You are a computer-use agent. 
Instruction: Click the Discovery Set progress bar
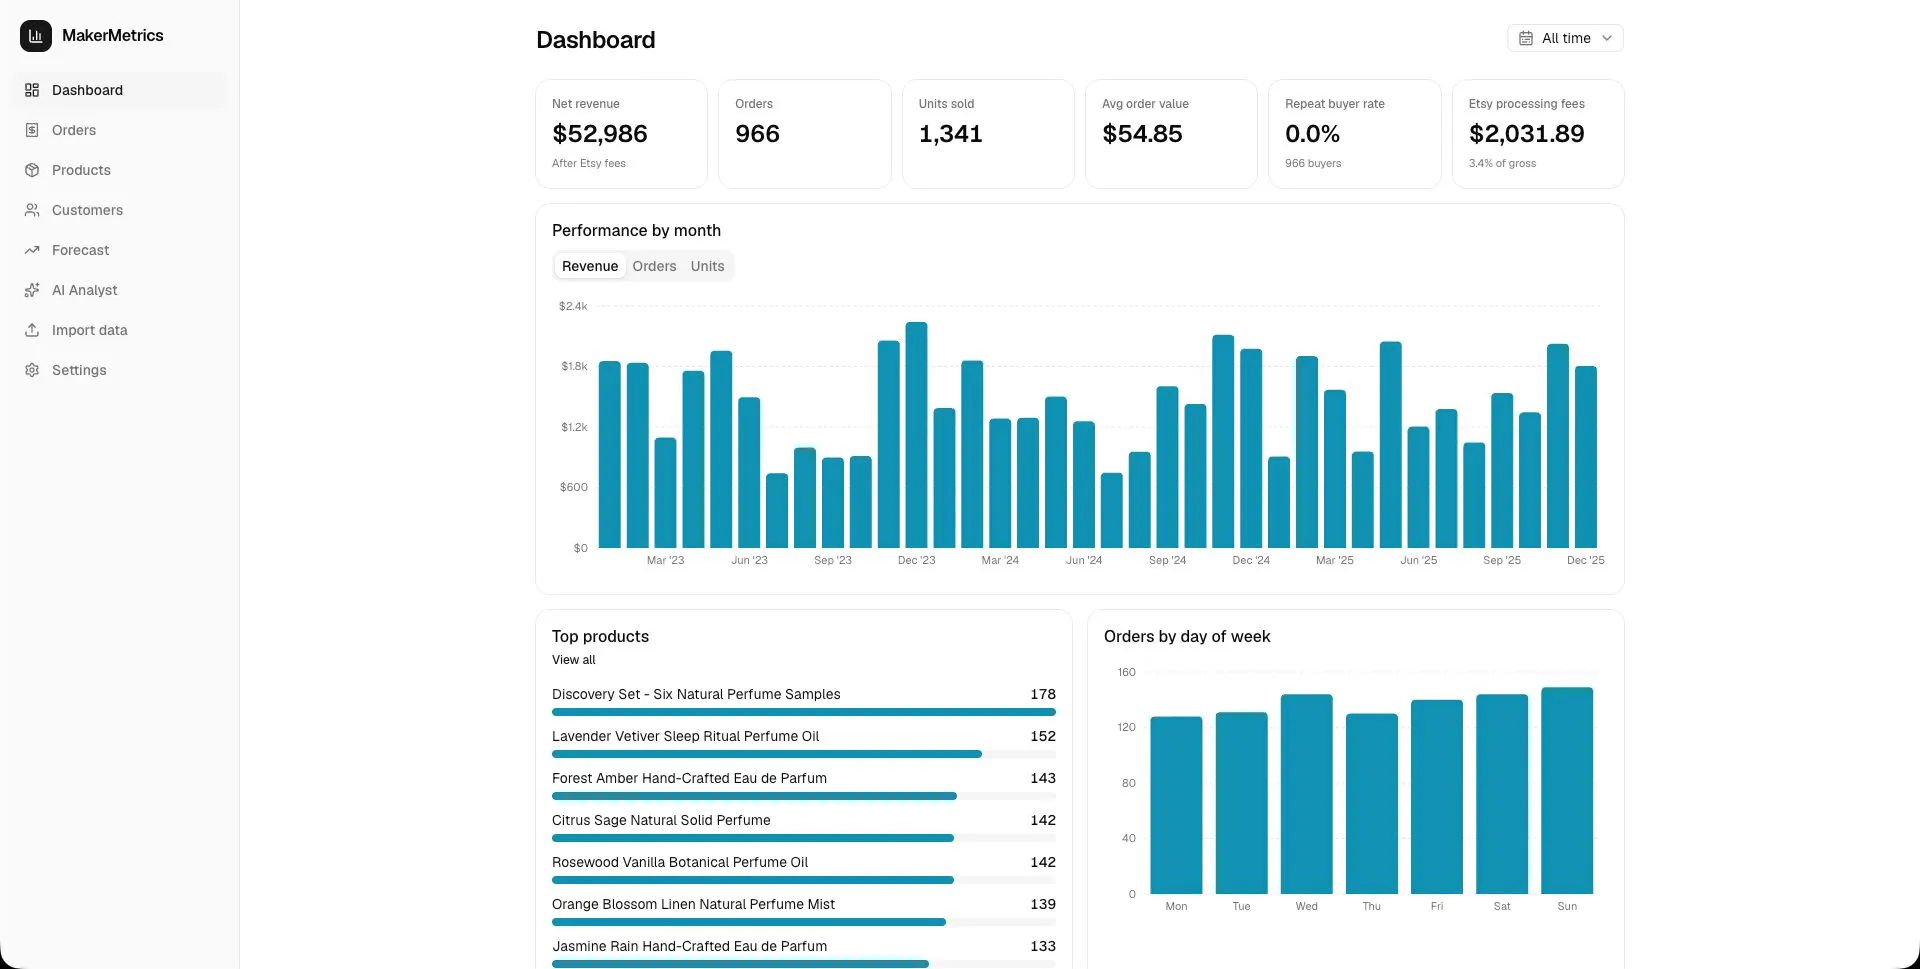click(804, 712)
